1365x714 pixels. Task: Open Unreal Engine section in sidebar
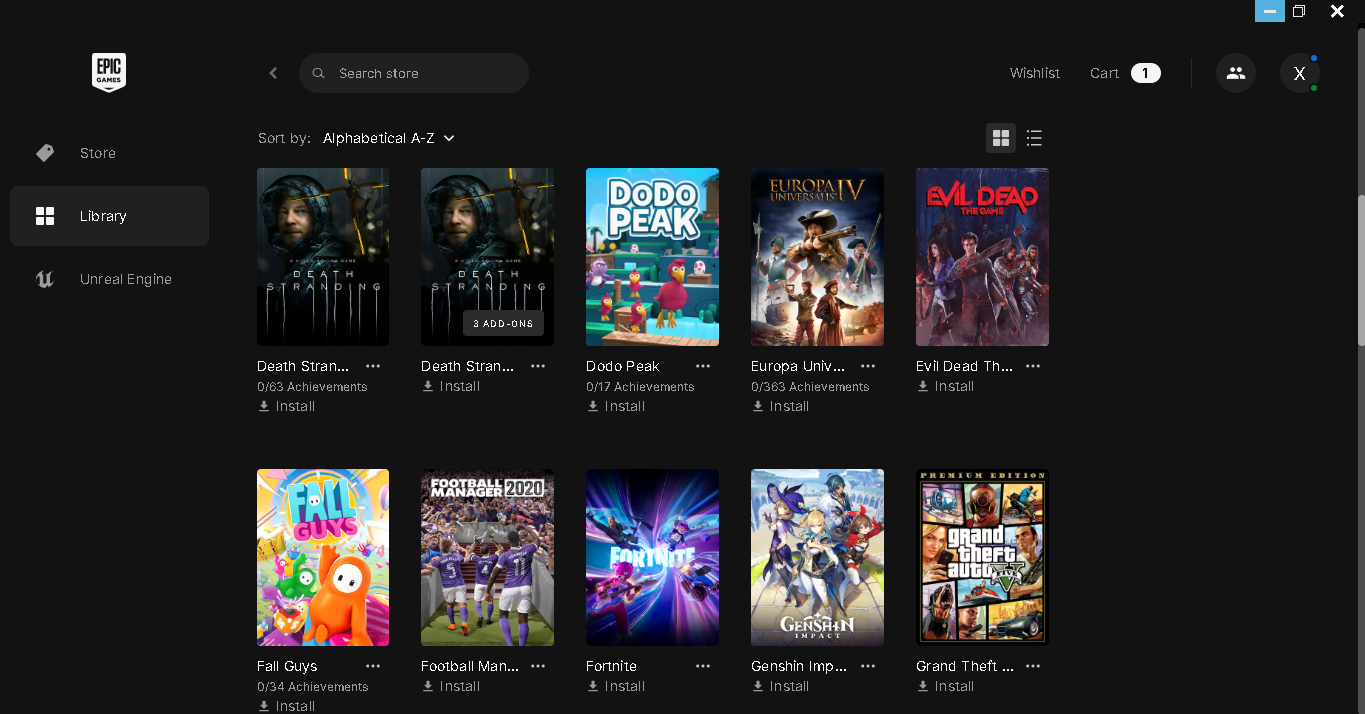pos(109,279)
